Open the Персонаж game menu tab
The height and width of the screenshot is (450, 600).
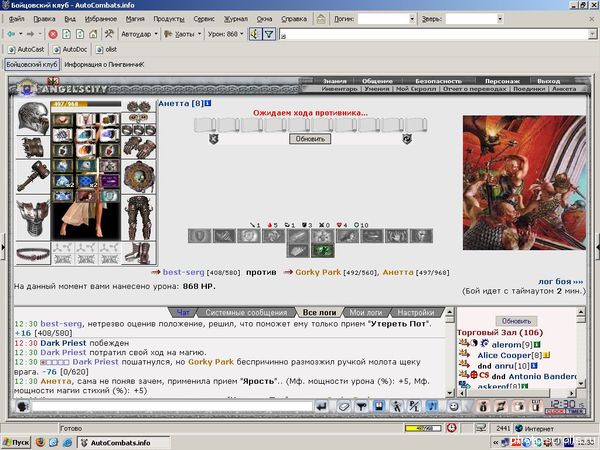tap(502, 81)
